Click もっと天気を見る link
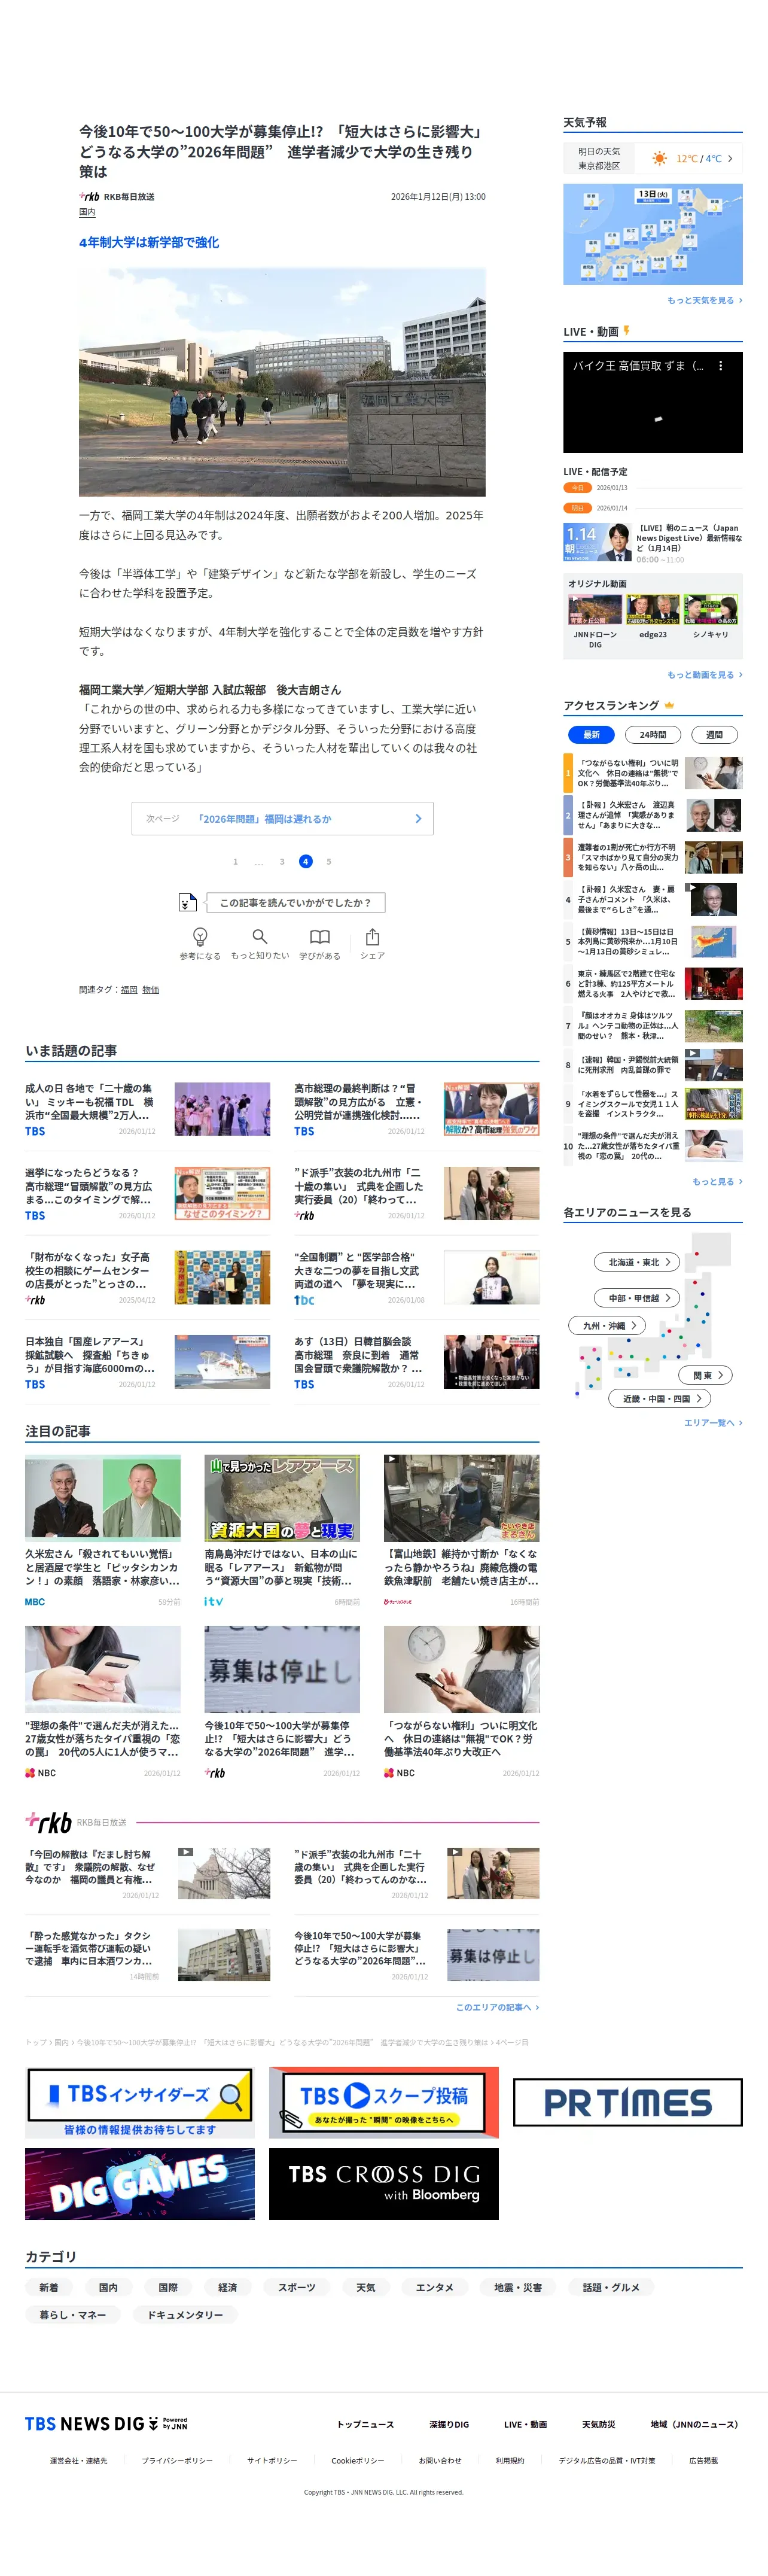768x2576 pixels. [704, 300]
